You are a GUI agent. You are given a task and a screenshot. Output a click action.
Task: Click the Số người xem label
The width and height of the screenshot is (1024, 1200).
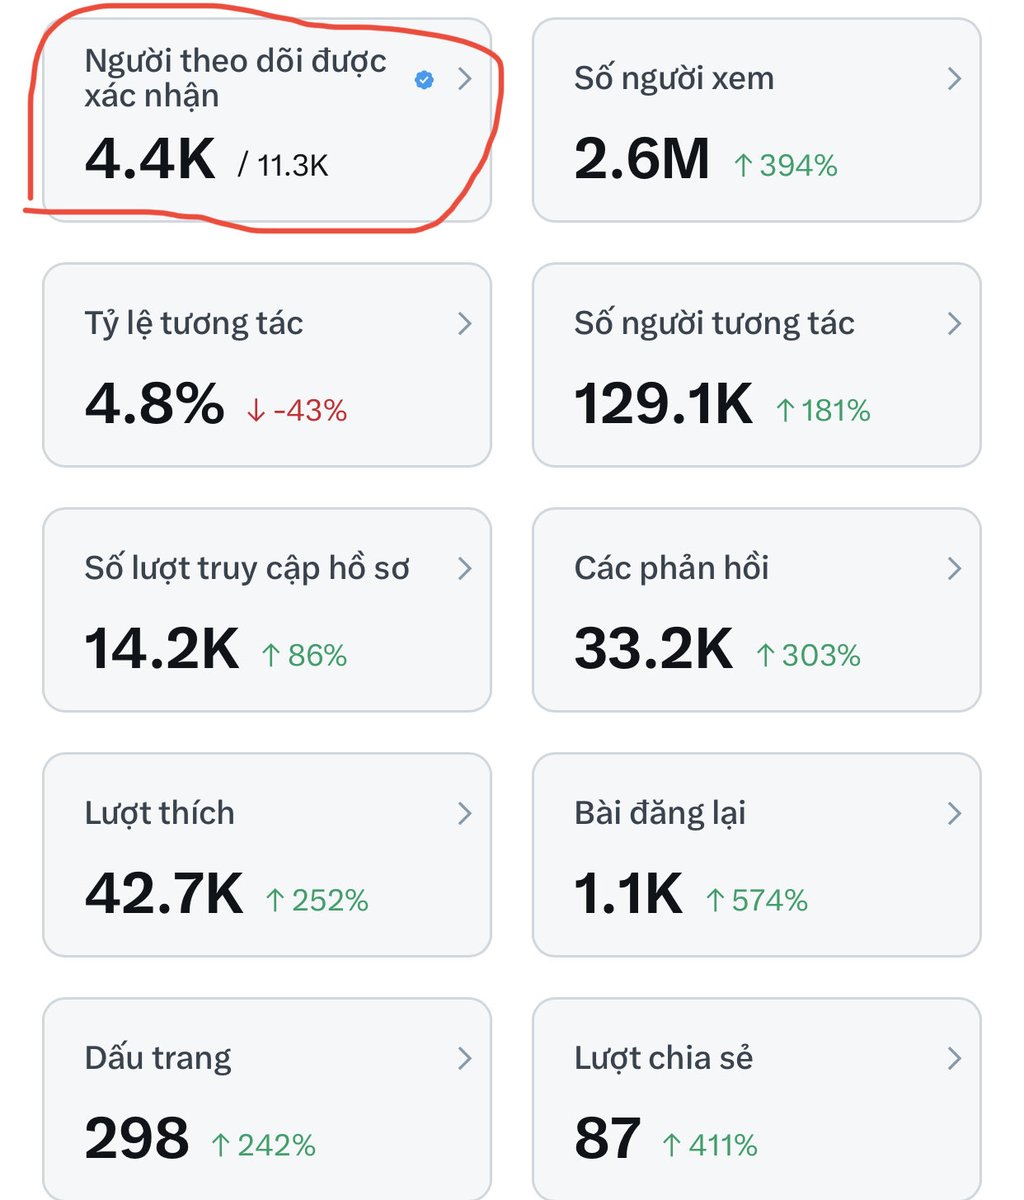point(674,79)
